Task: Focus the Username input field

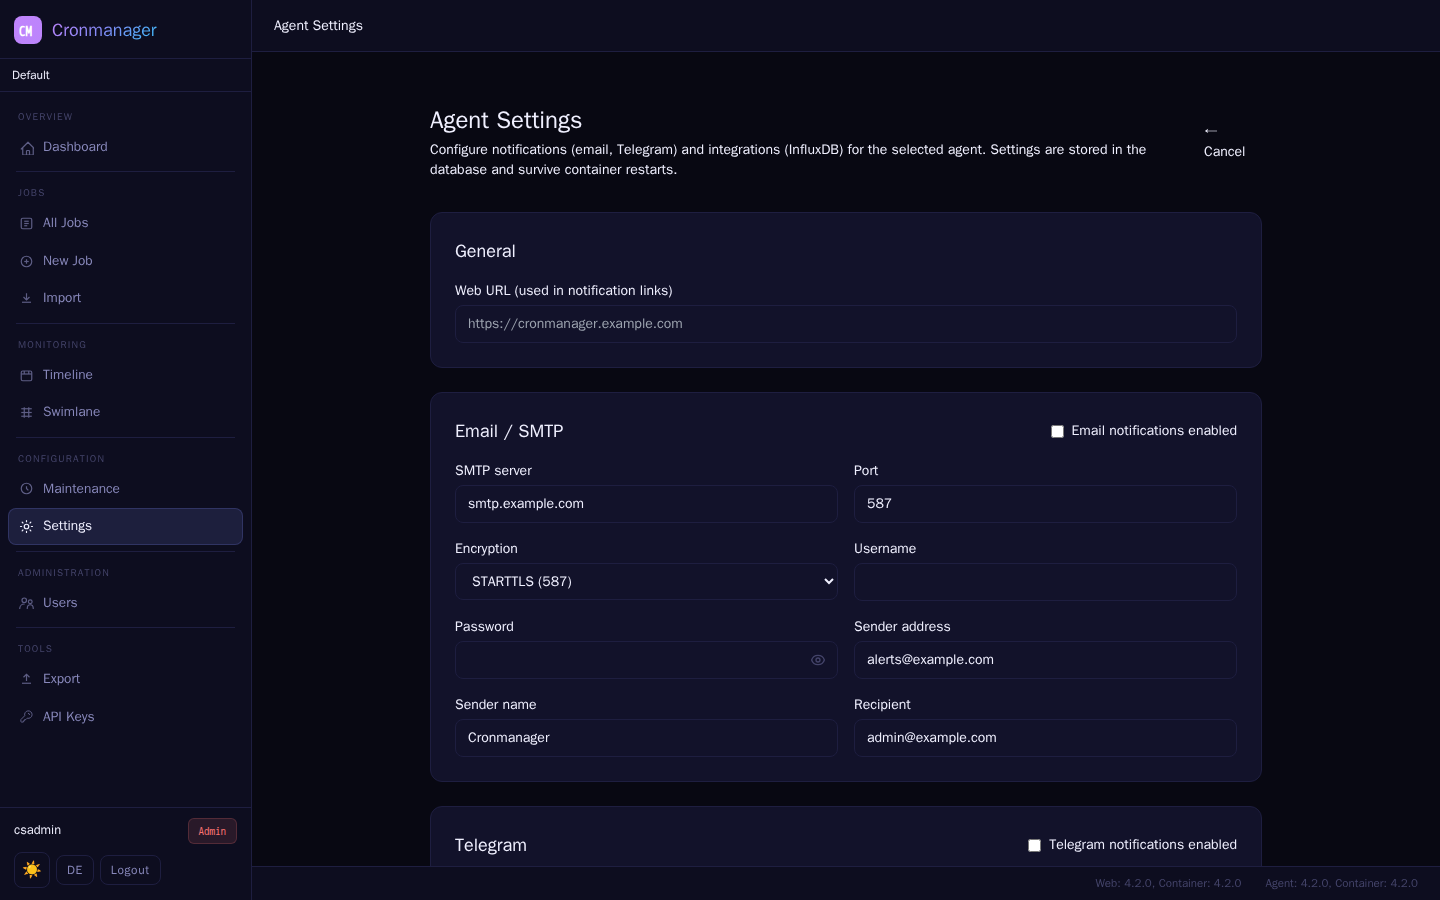Action: 1045,582
